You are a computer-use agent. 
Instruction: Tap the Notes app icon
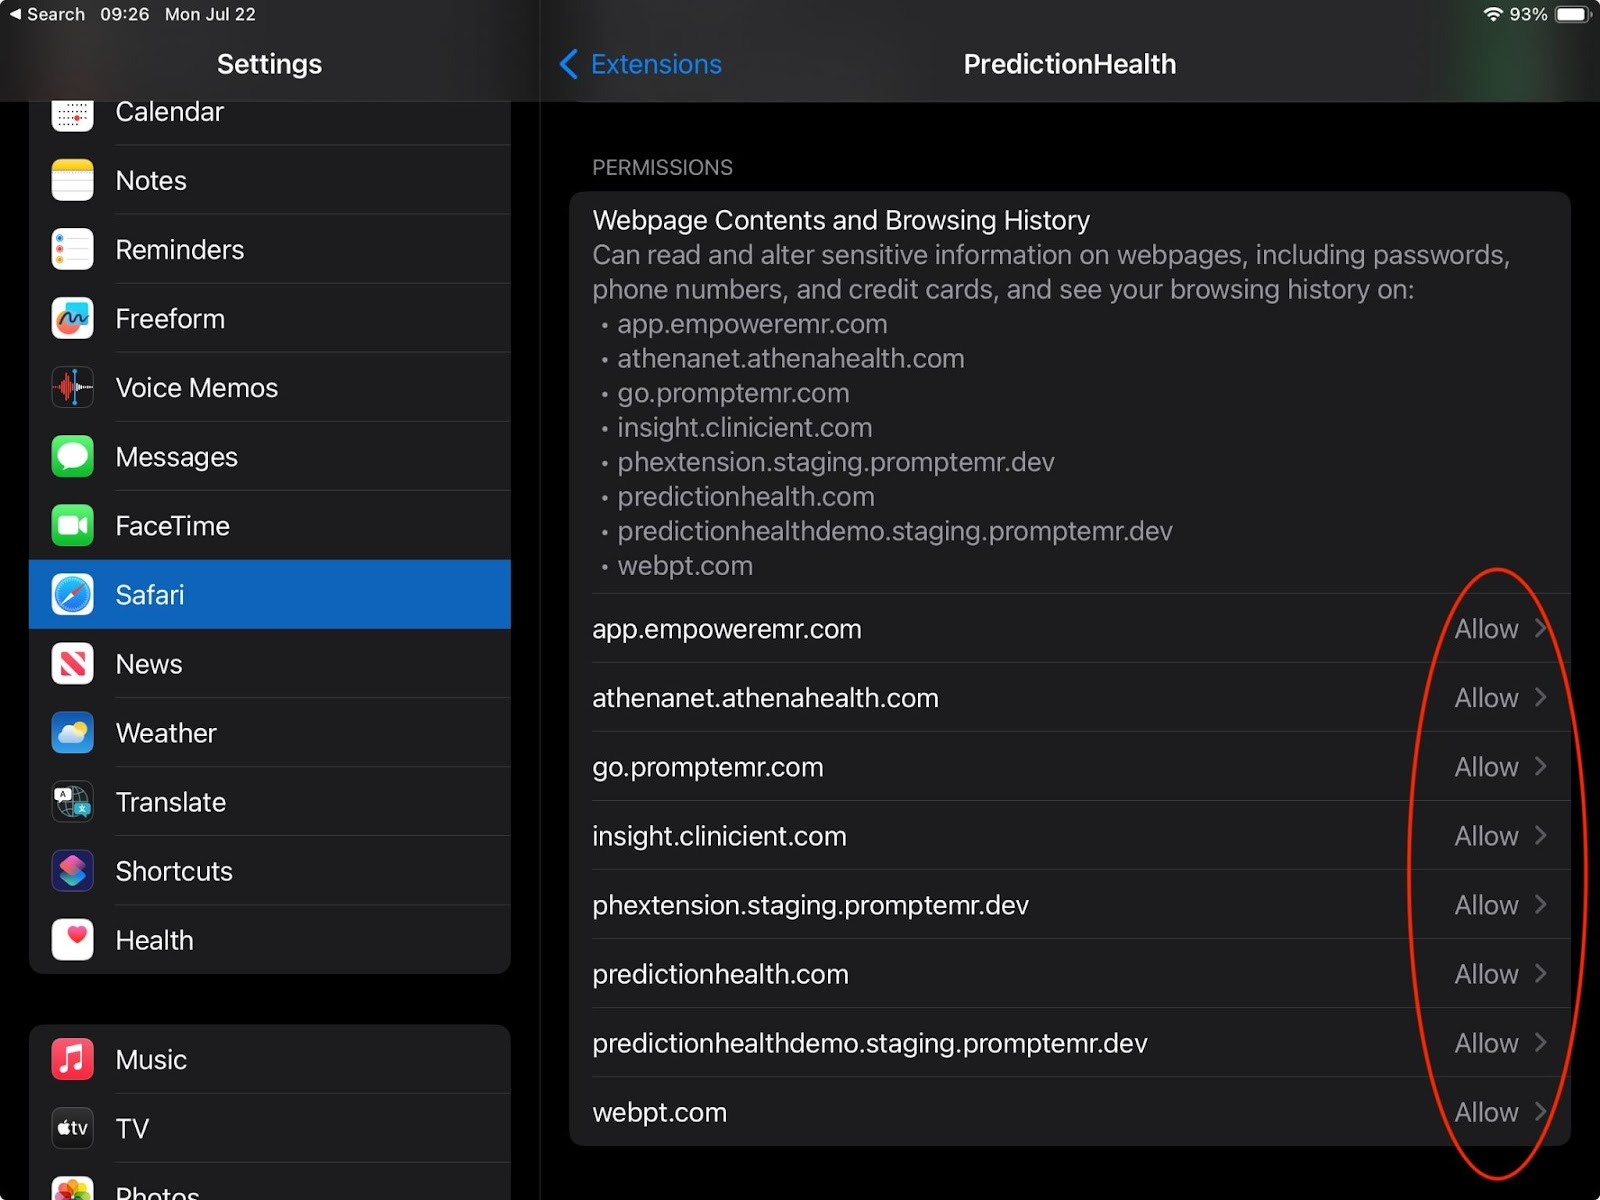[x=72, y=180]
